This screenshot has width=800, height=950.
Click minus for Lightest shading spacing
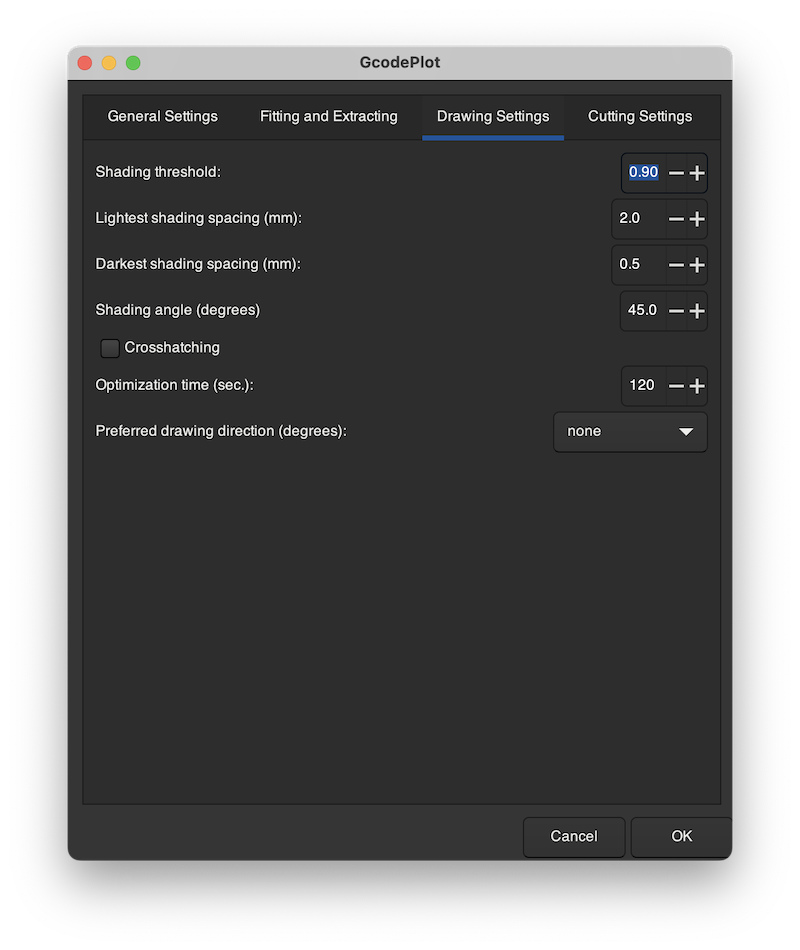(x=676, y=219)
